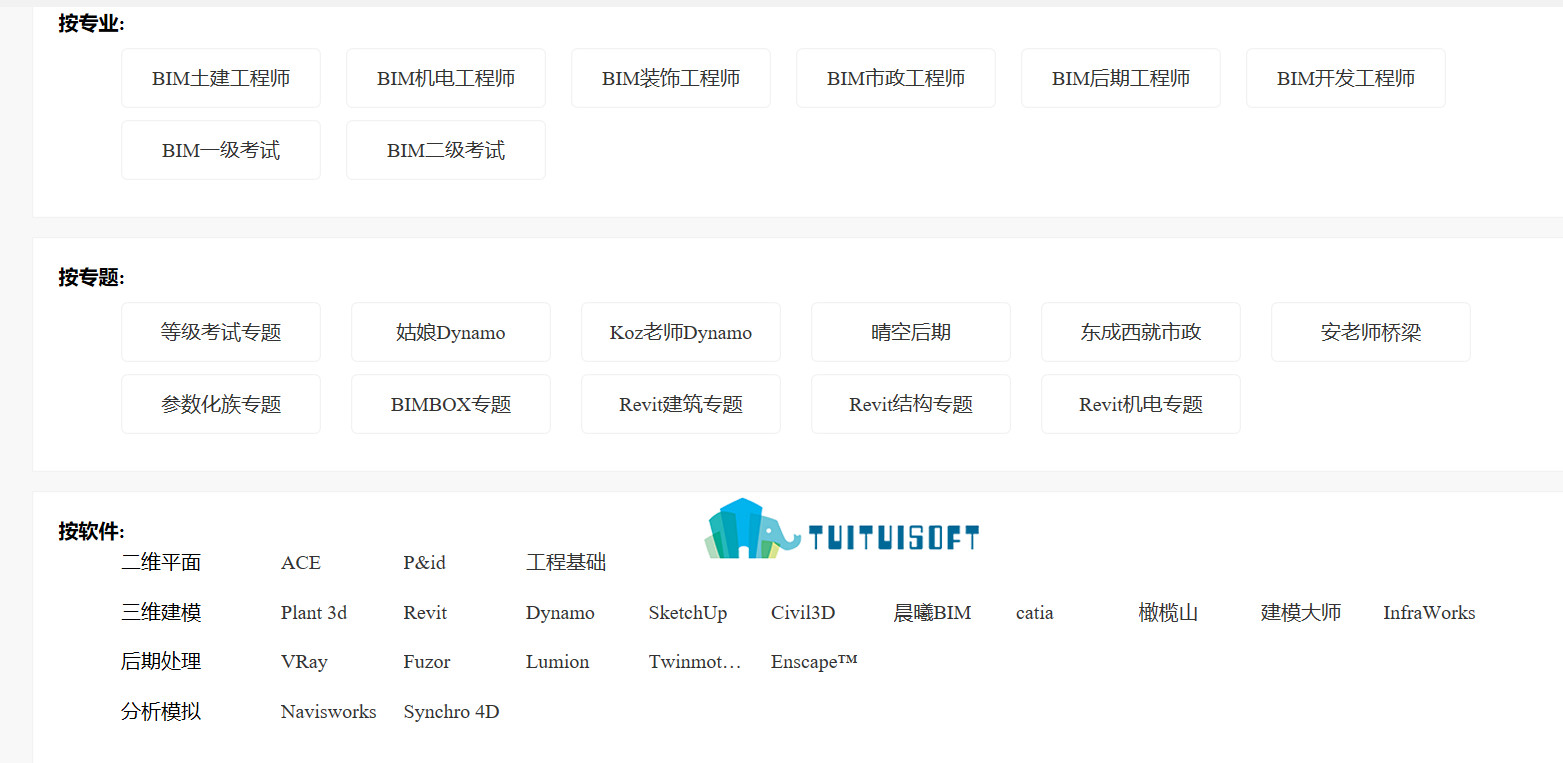Viewport: 1563px width, 763px height.
Task: Open 姑娘Dynamo topic
Action: coord(451,332)
